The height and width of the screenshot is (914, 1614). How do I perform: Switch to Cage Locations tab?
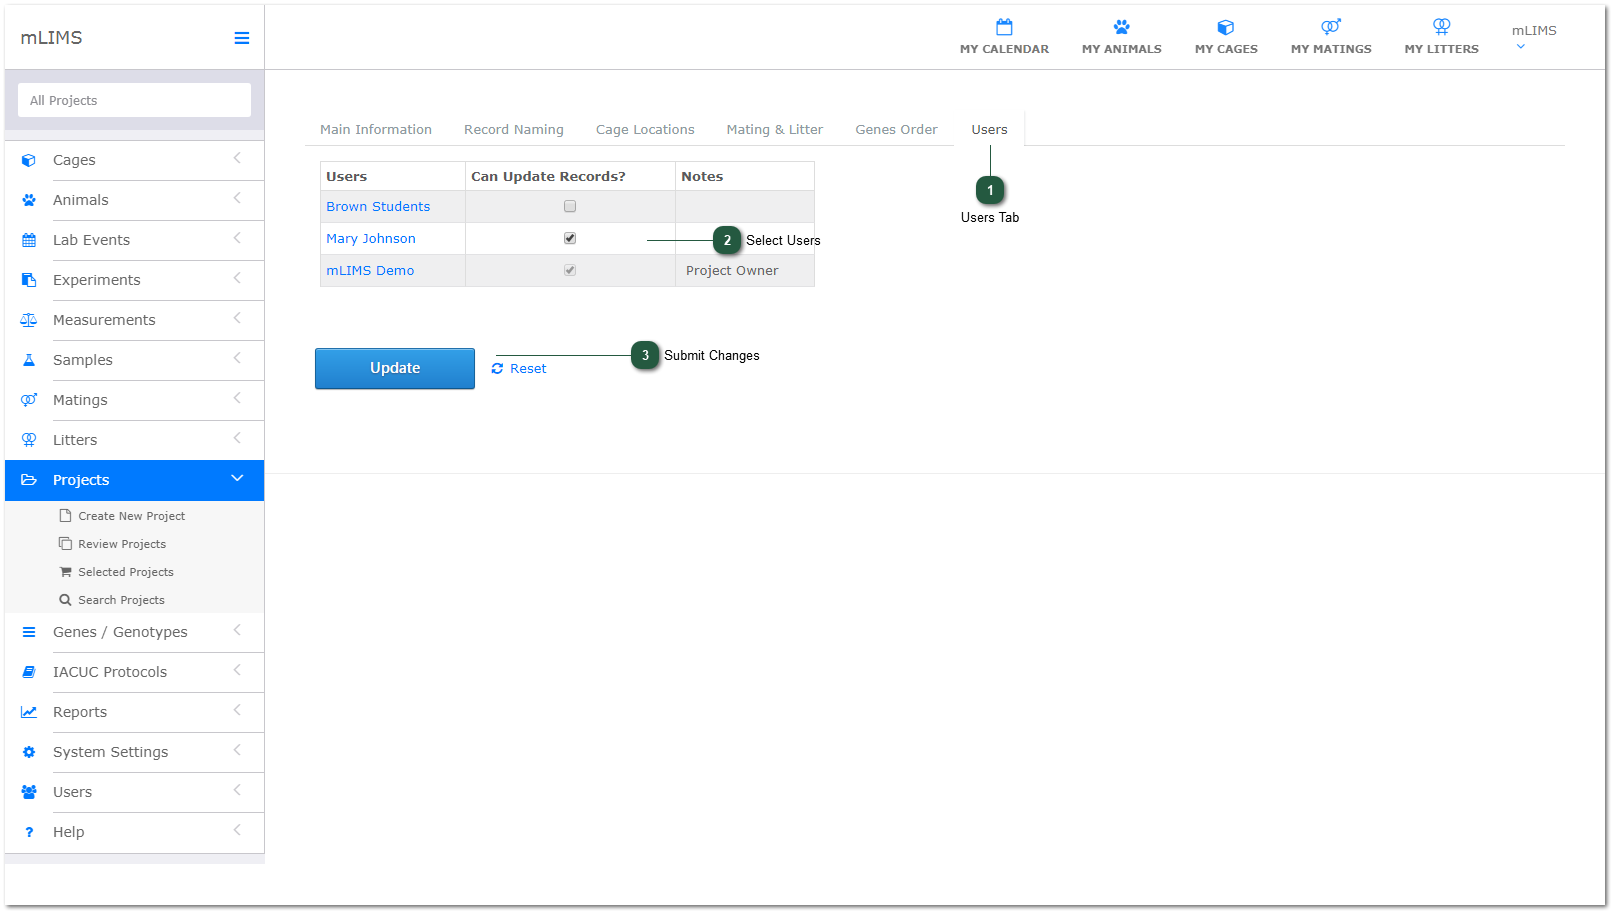click(645, 130)
